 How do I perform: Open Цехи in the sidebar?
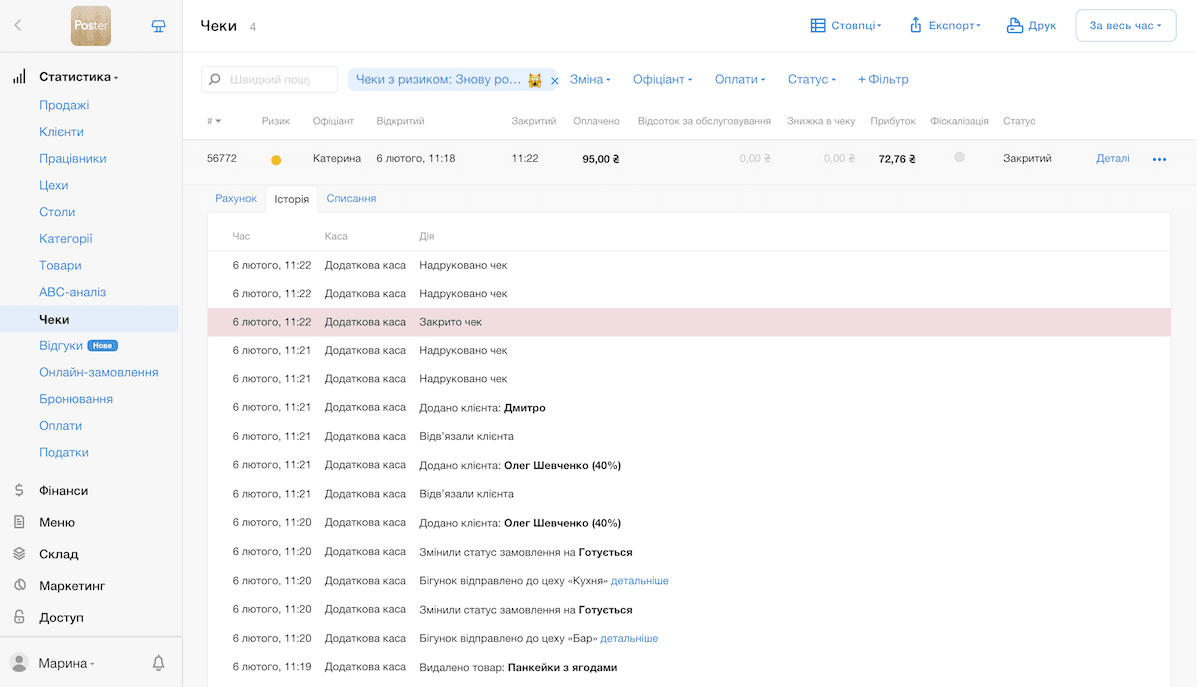[54, 185]
